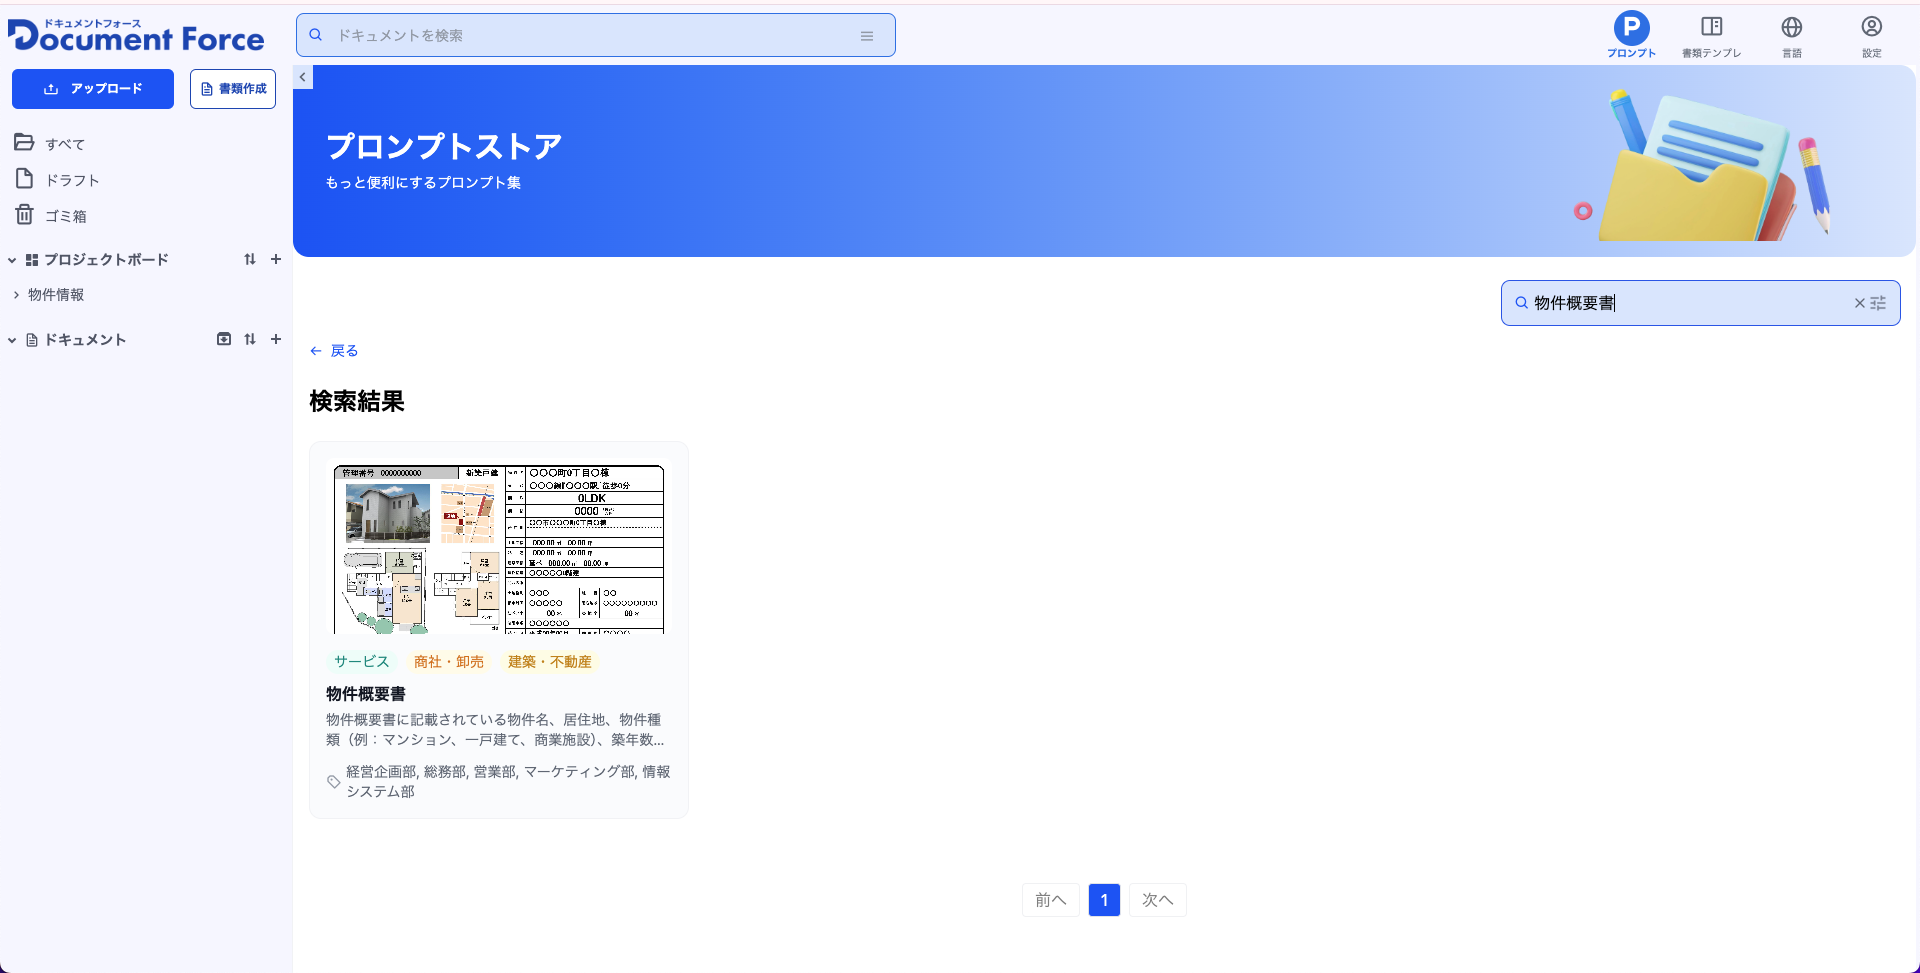1920x973 pixels.
Task: Collapse the プロジェクトボード section
Action: click(12, 260)
